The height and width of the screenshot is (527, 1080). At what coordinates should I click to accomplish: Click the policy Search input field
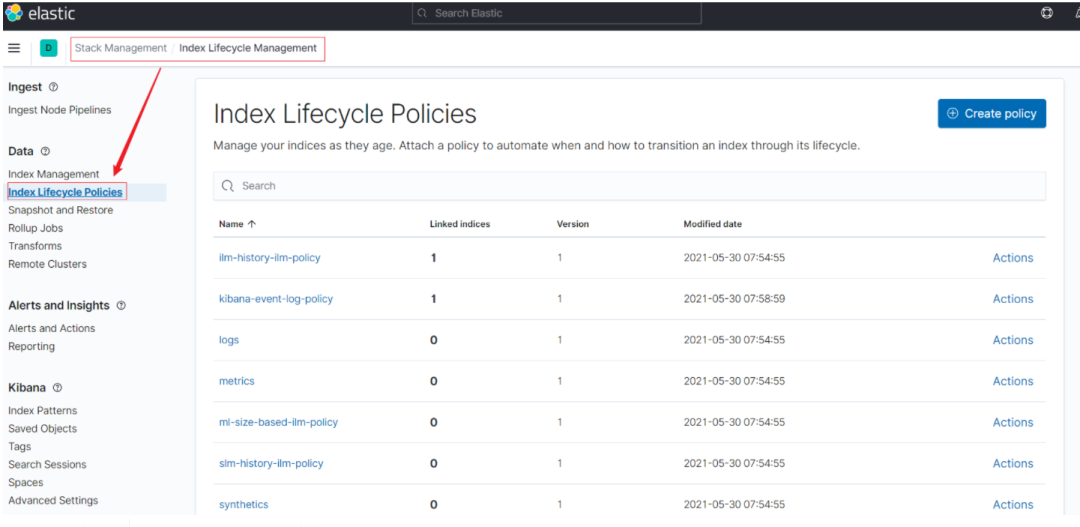[x=629, y=186]
